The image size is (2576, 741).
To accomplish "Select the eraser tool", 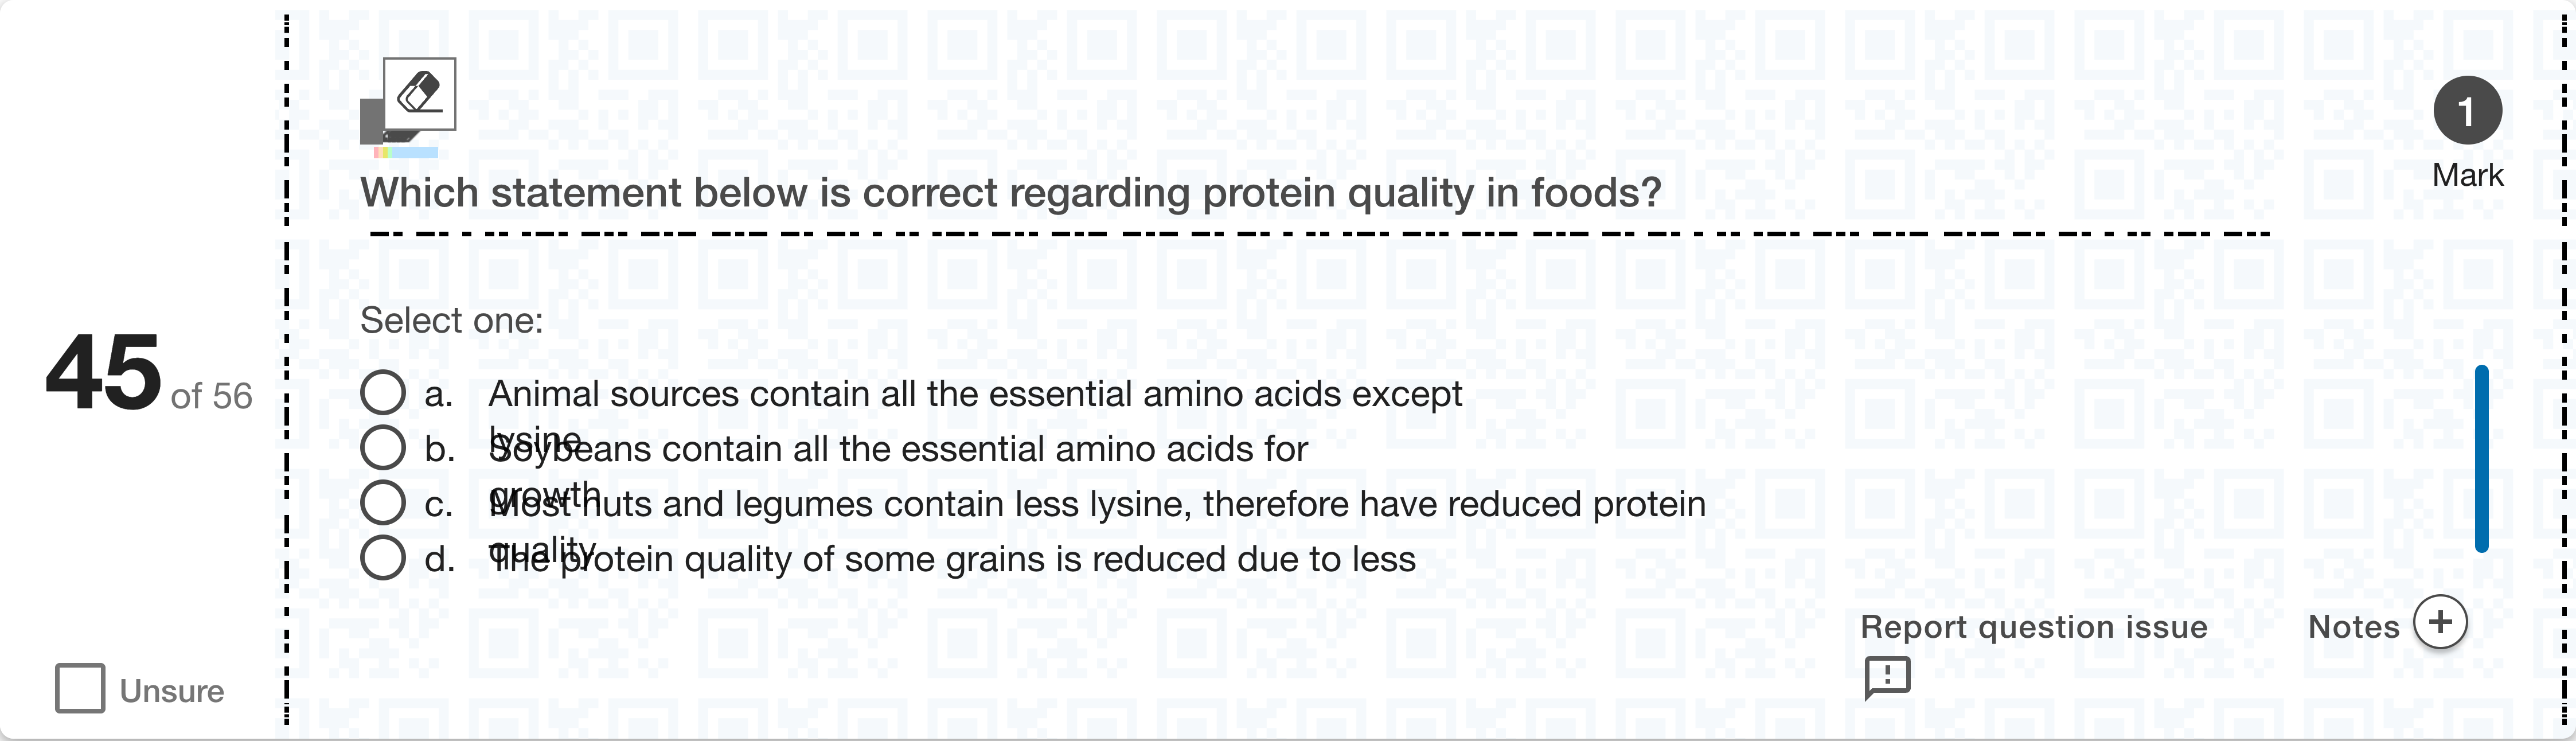I will 419,94.
